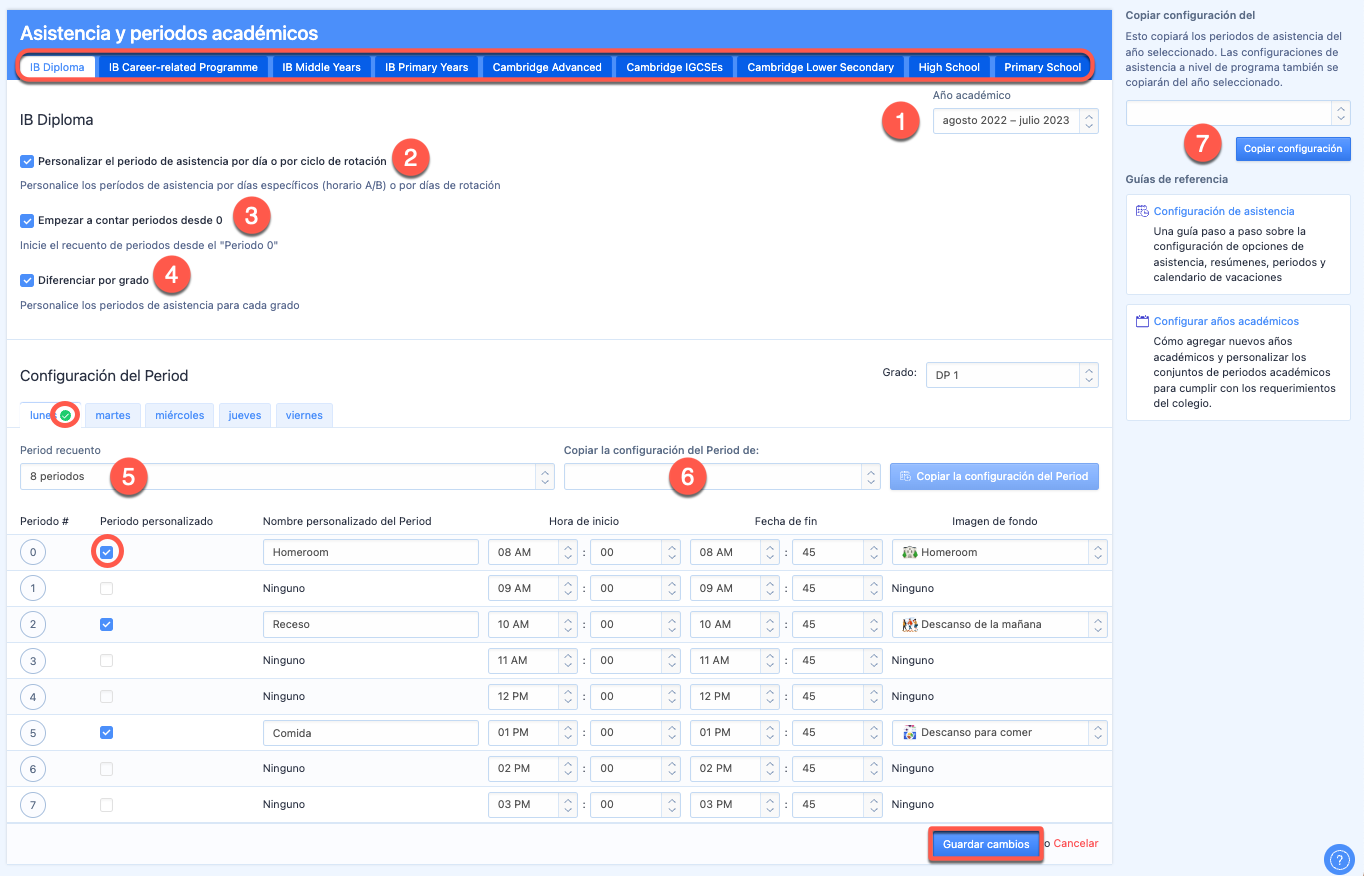
Task: Click the Receso period name field
Action: 370,624
